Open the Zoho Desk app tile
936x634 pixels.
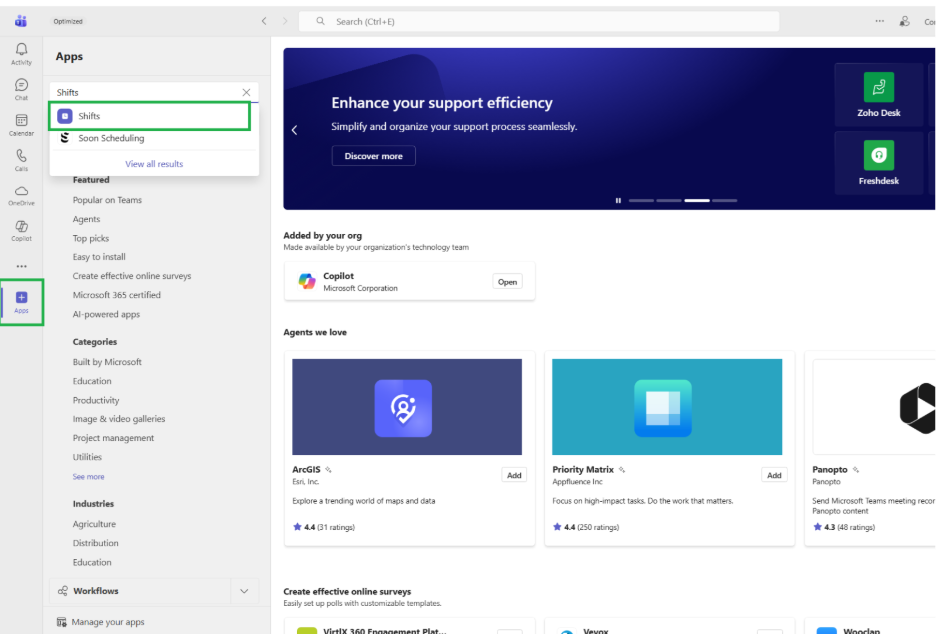(879, 94)
